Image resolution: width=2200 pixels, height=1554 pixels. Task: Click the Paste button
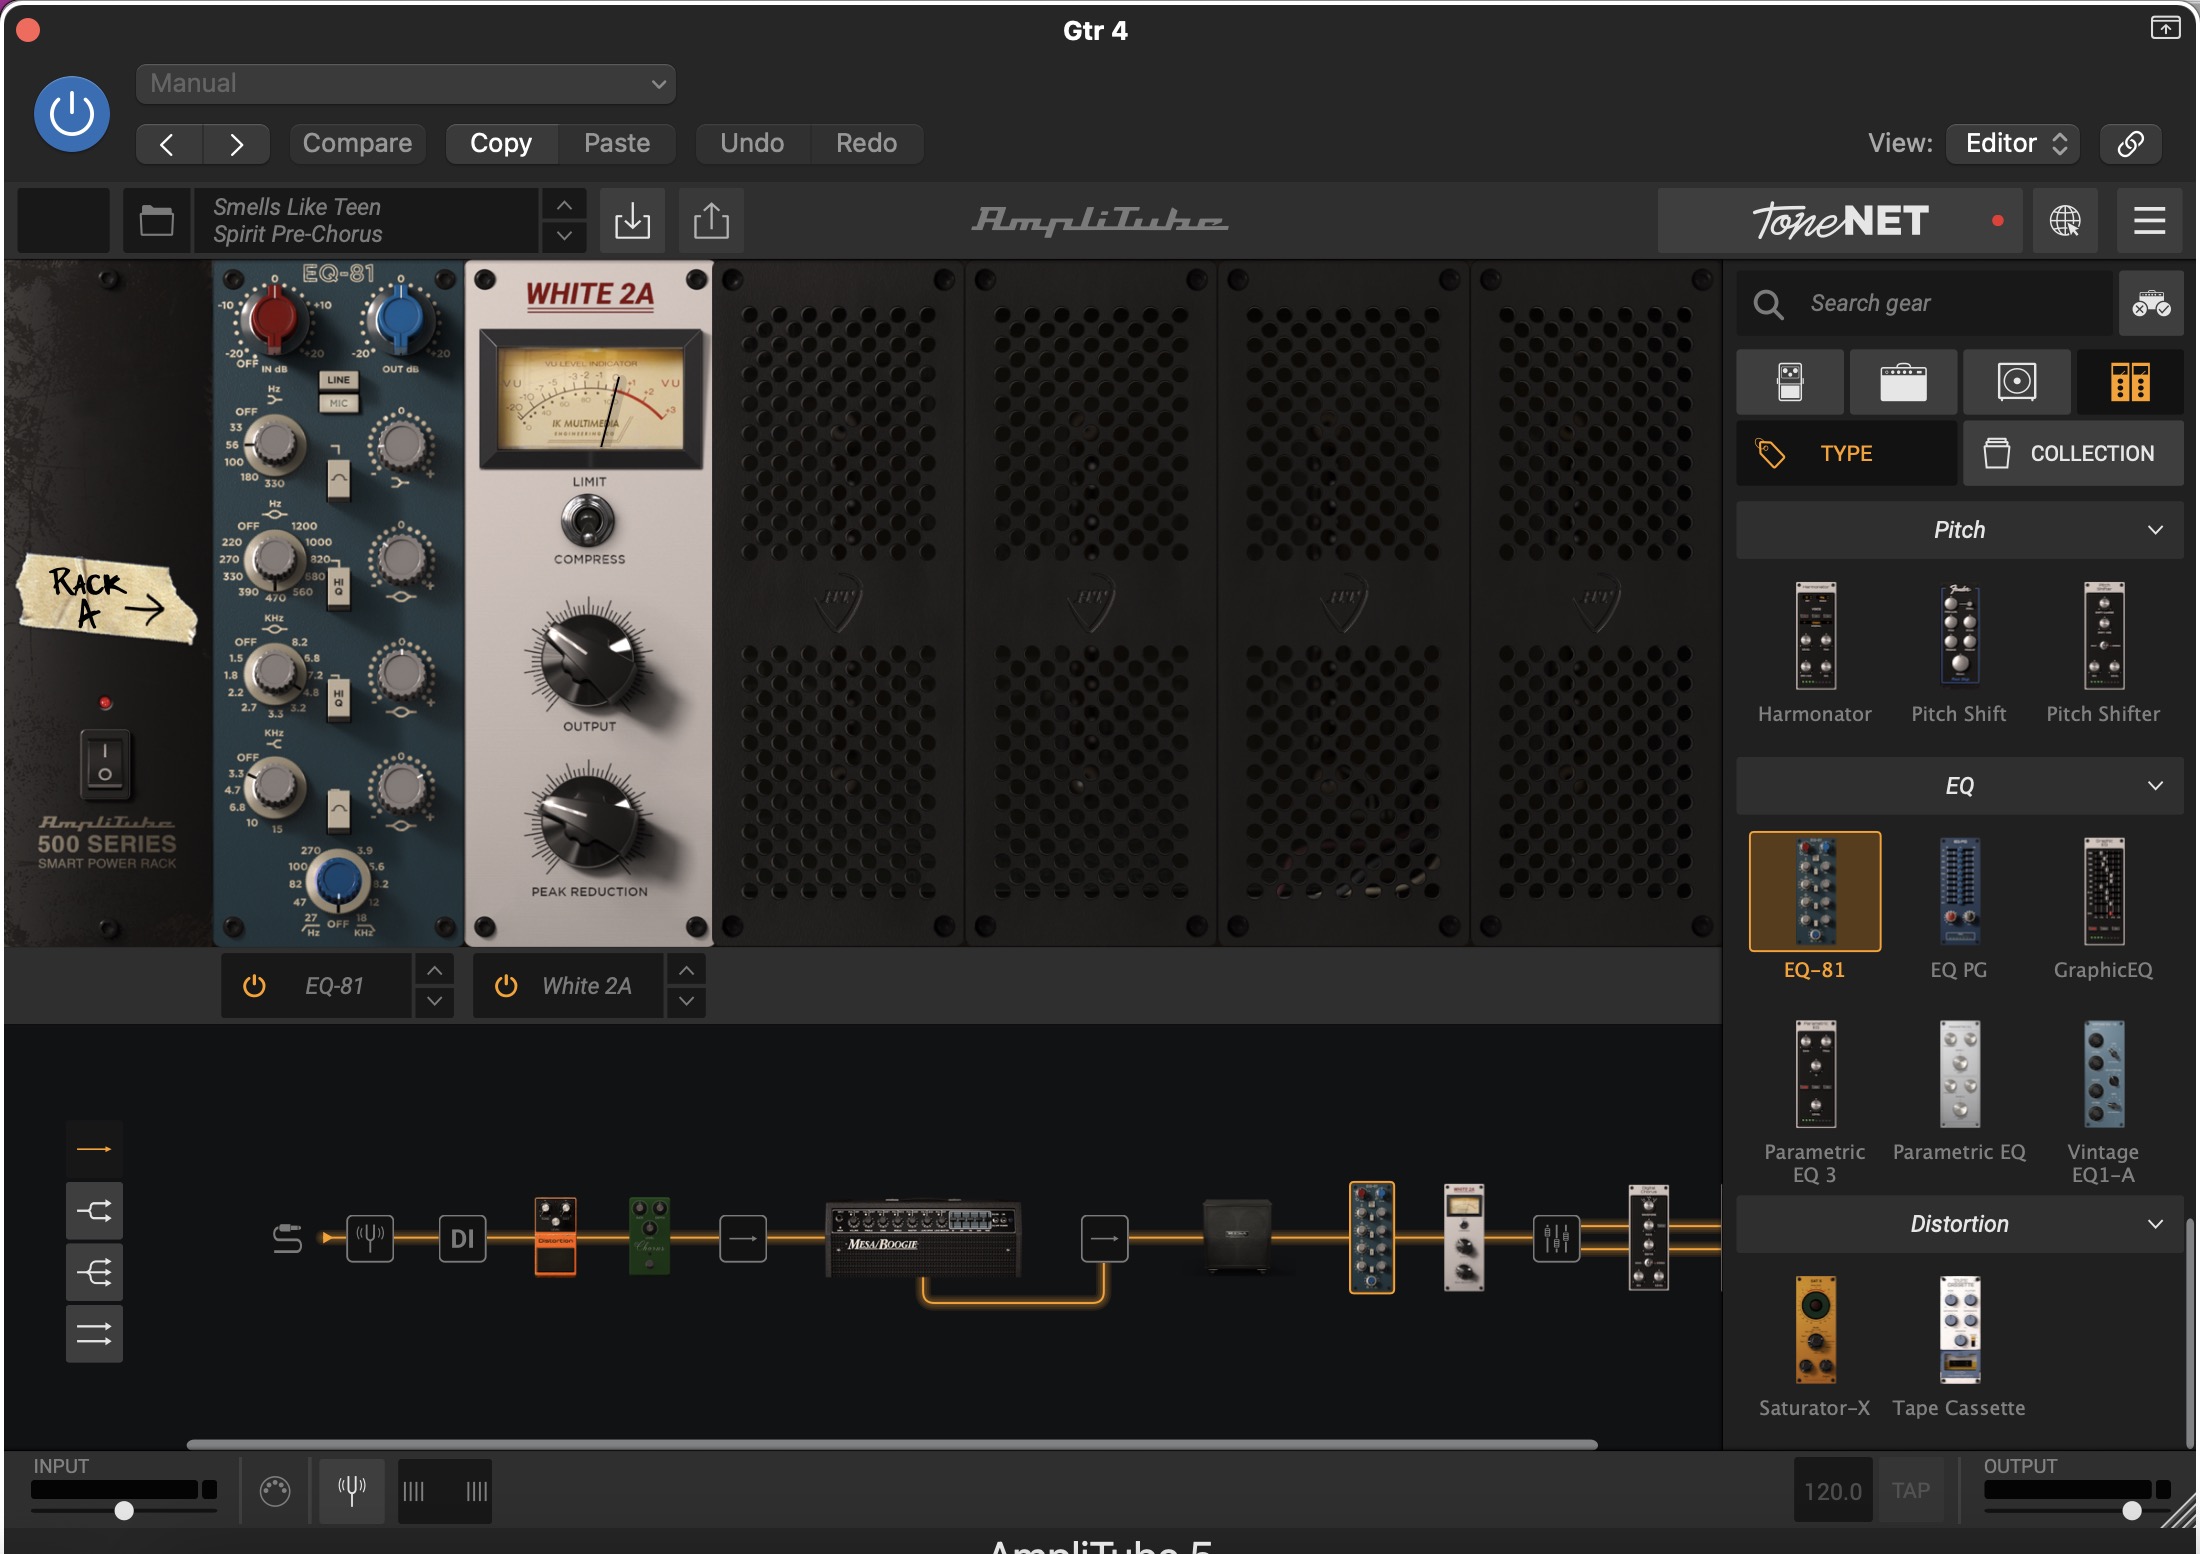tap(617, 144)
